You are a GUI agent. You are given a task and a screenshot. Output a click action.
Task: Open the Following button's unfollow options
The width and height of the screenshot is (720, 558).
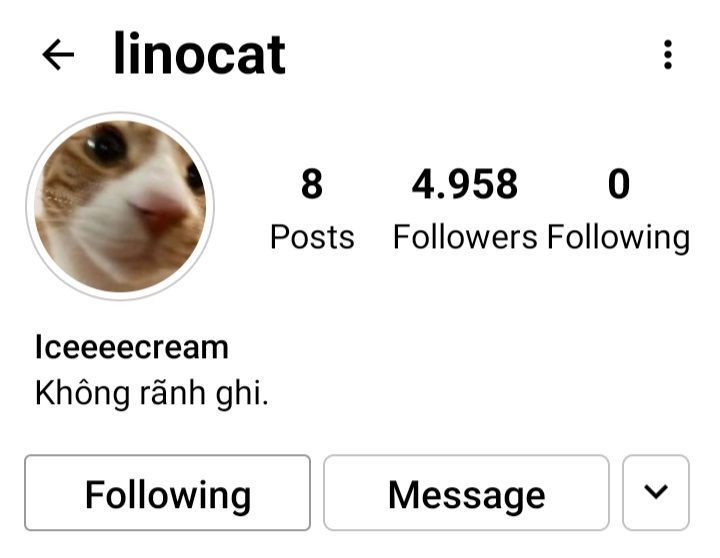pos(168,492)
